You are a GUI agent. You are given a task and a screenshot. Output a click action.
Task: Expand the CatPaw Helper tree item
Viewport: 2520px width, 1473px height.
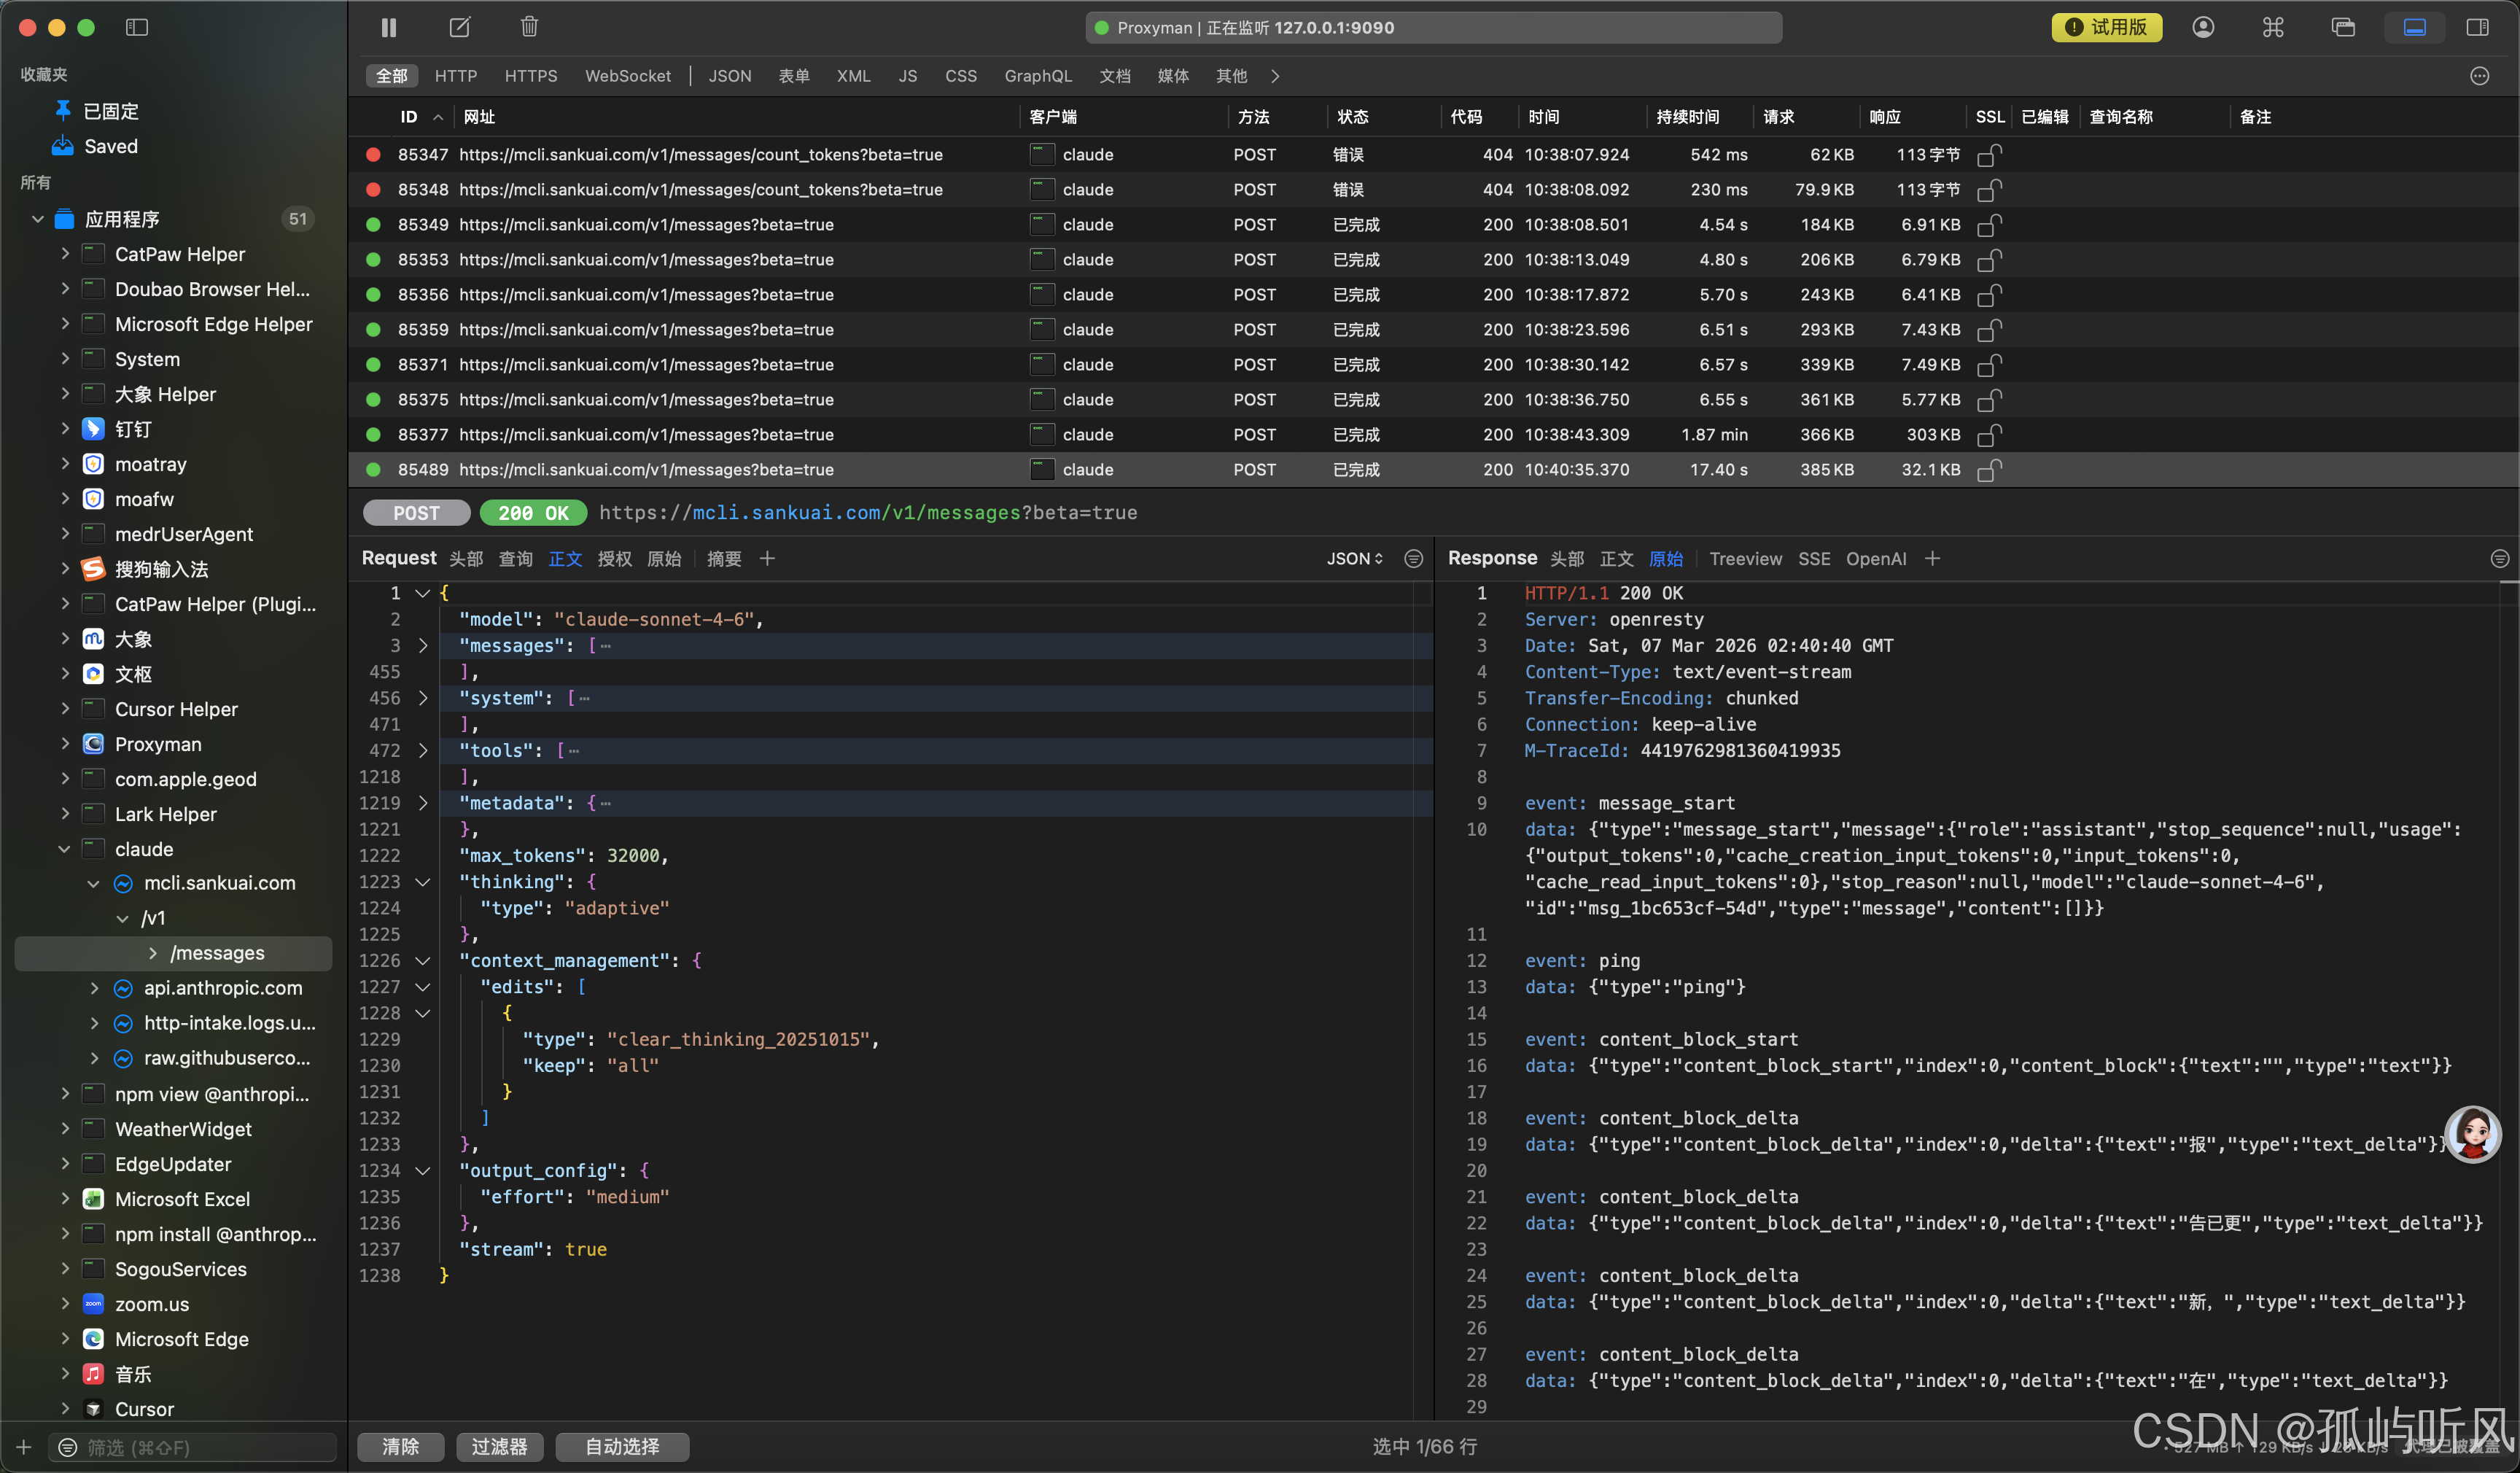(66, 254)
